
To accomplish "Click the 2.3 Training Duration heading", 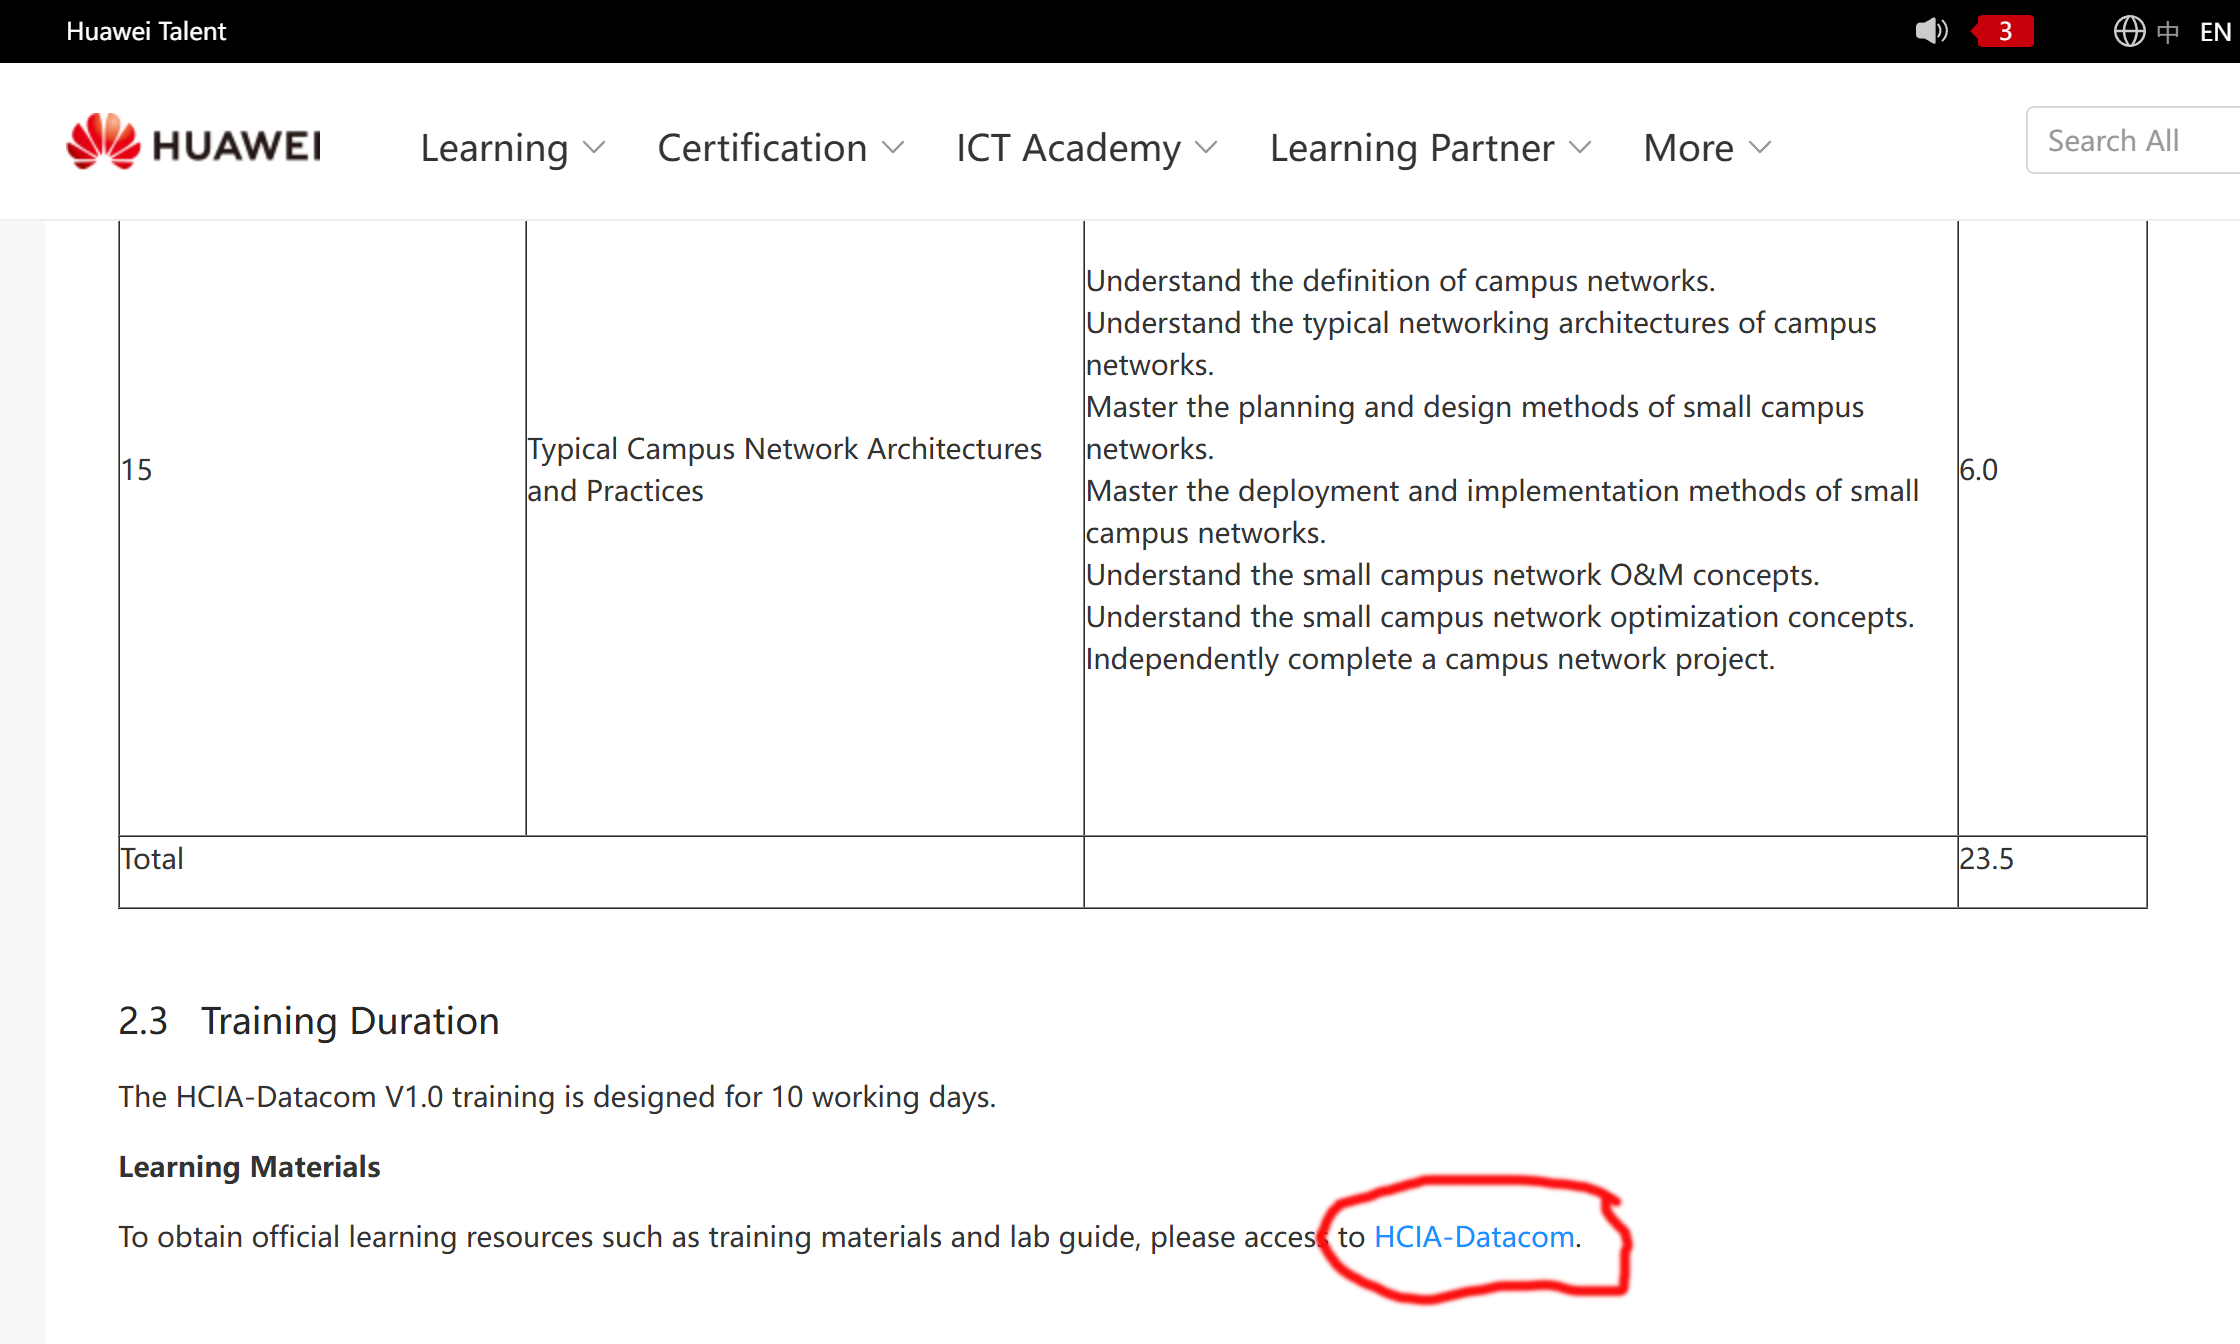I will pos(309,1021).
